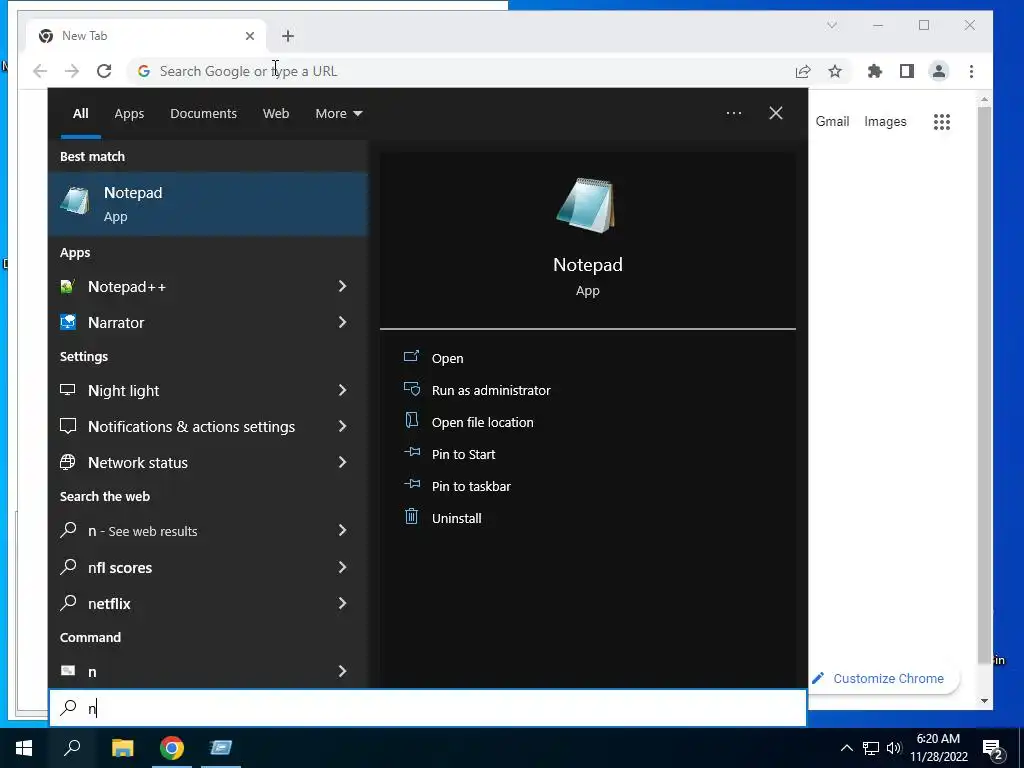Viewport: 1024px width, 768px height.
Task: Open Google apps grid
Action: [x=942, y=121]
